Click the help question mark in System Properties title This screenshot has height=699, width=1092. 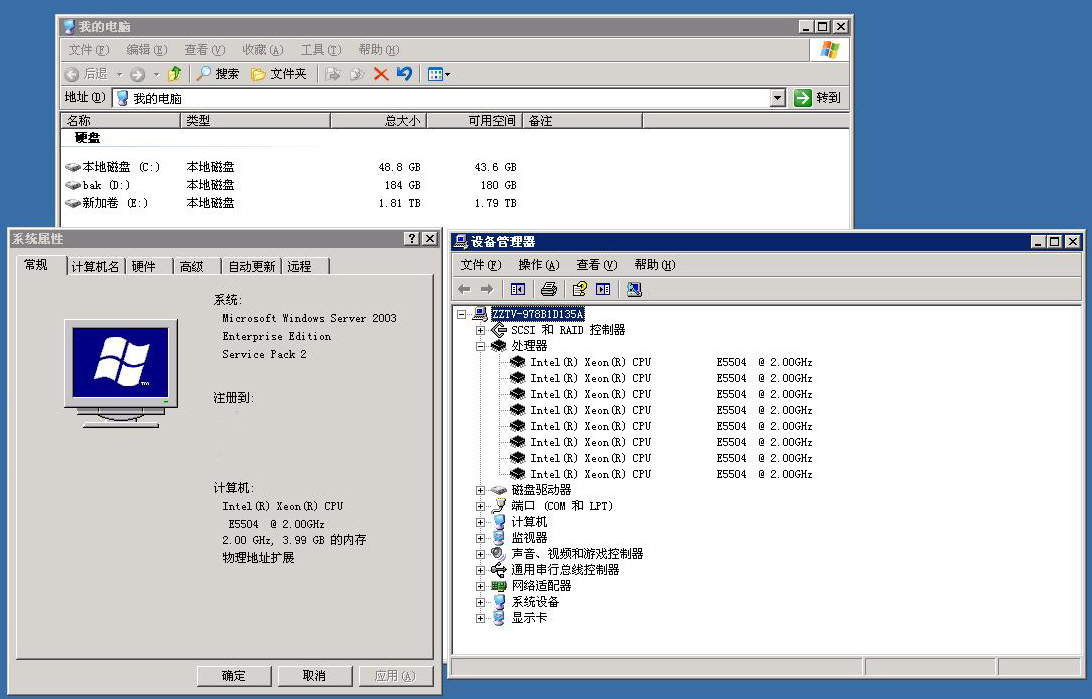[412, 239]
